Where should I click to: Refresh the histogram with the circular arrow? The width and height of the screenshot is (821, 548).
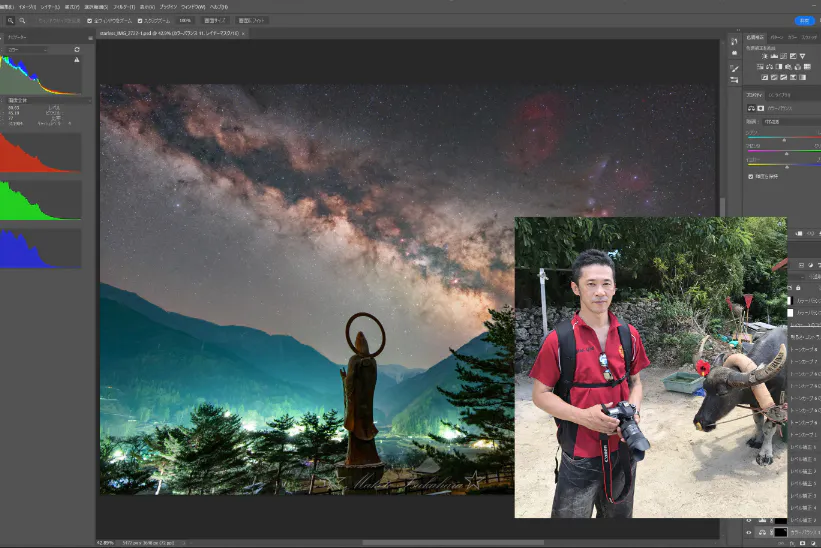pyautogui.click(x=77, y=49)
